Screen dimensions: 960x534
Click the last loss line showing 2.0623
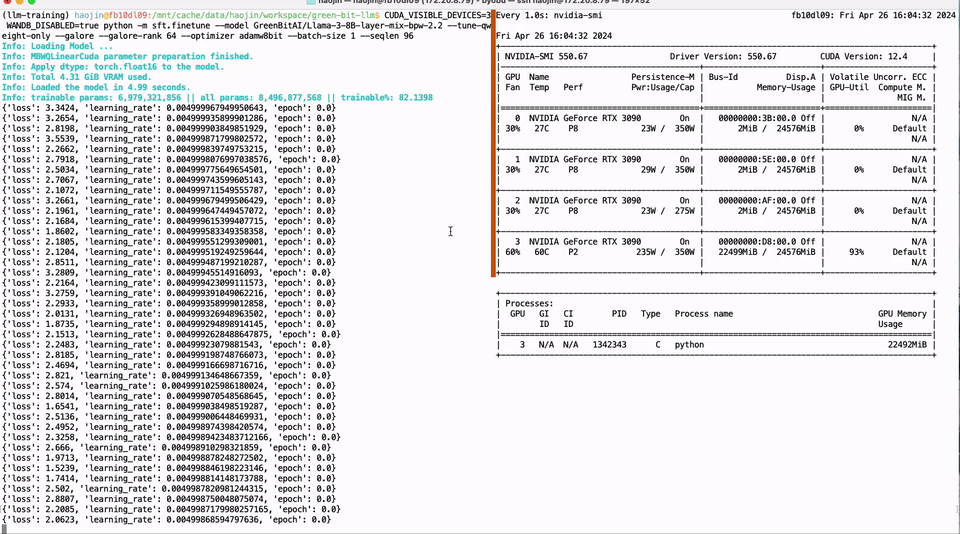point(166,519)
